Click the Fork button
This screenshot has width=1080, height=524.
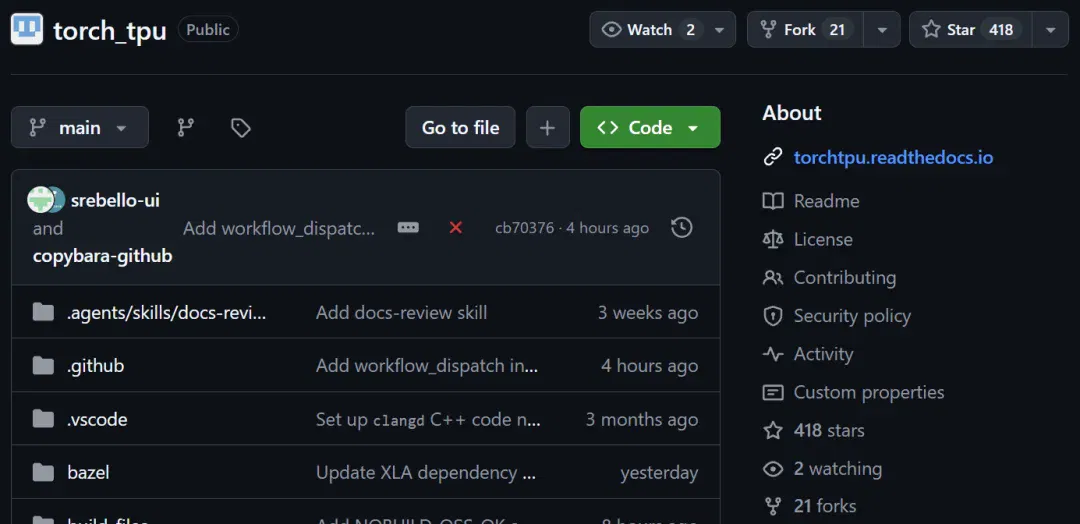[x=805, y=30]
